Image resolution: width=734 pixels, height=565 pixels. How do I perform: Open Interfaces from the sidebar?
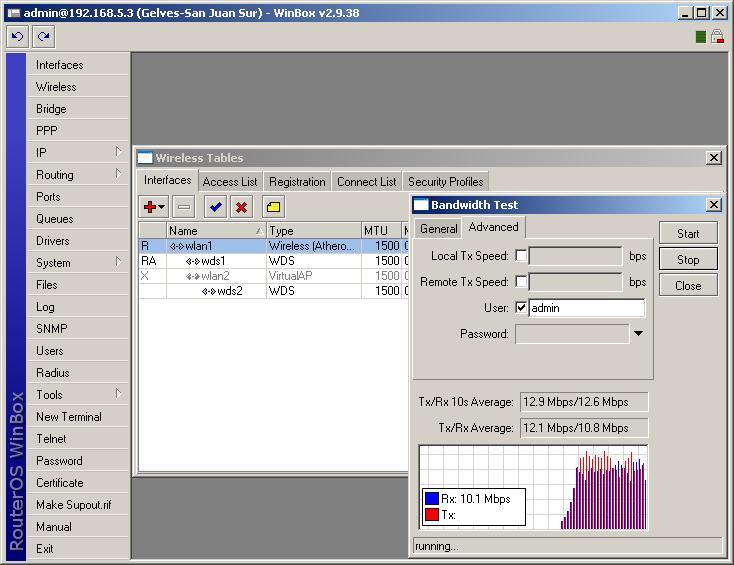coord(78,65)
